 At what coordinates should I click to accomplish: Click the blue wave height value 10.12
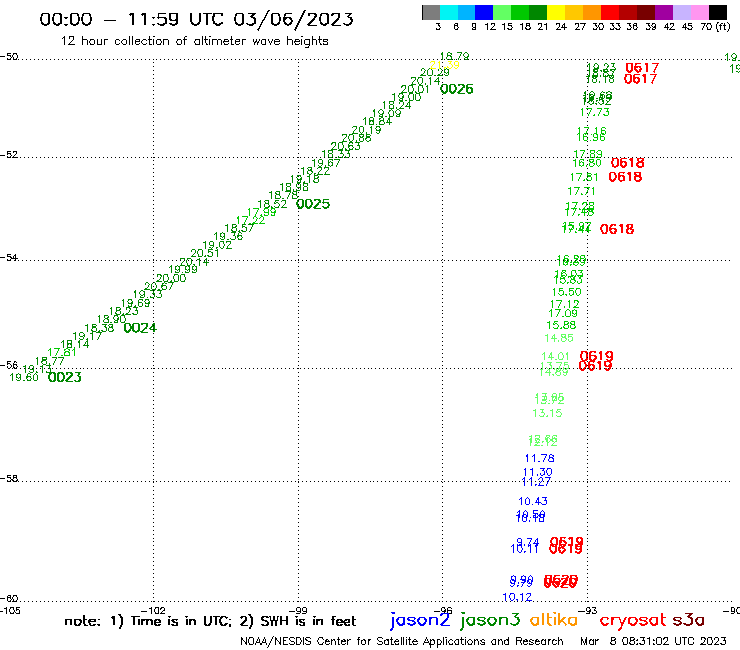click(x=517, y=597)
